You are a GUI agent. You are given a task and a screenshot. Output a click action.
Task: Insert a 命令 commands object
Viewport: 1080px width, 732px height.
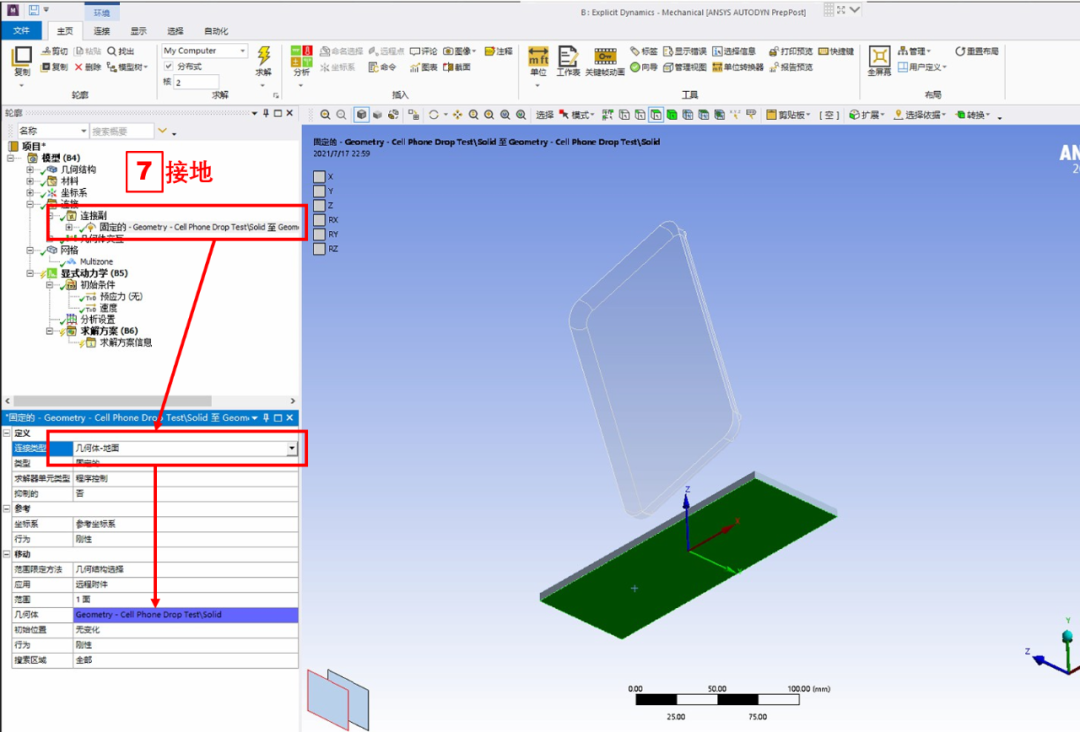click(382, 67)
